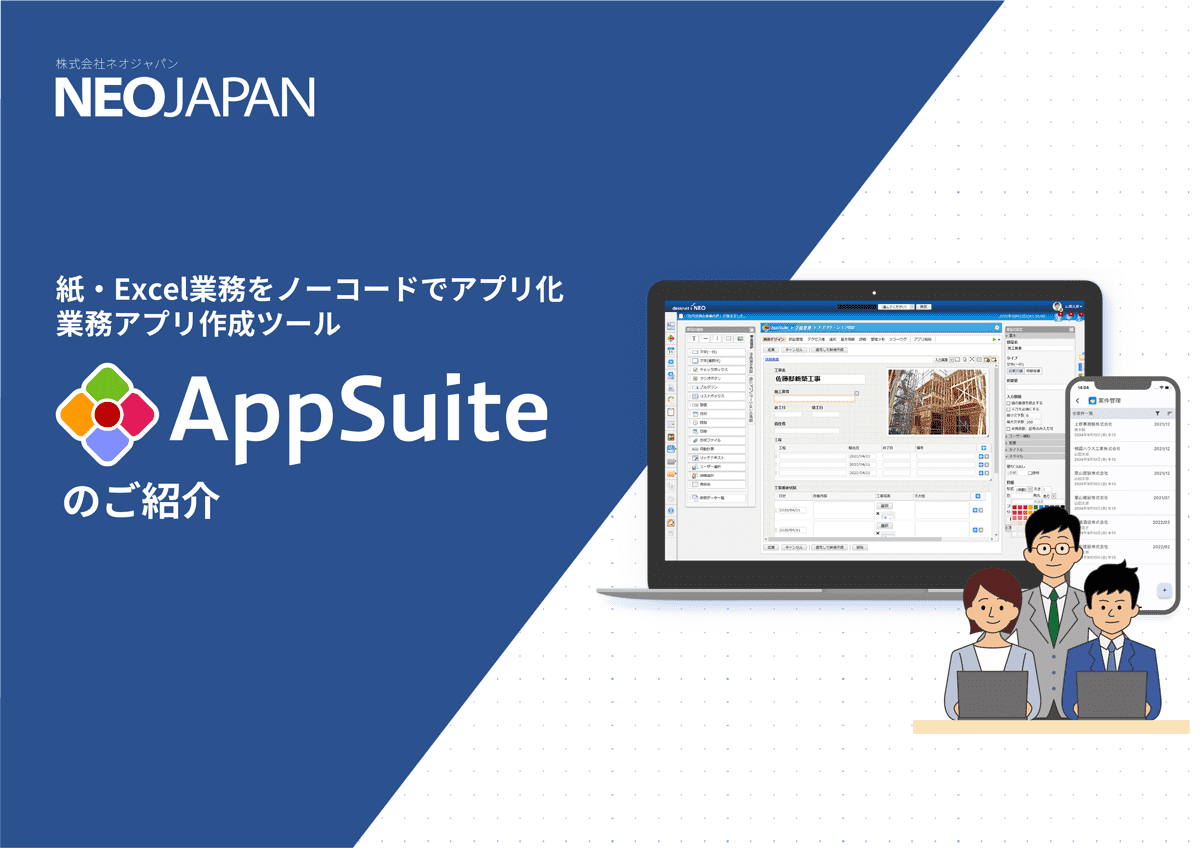Switch to the 画面デザイン tab
1200x848 pixels.
774,339
